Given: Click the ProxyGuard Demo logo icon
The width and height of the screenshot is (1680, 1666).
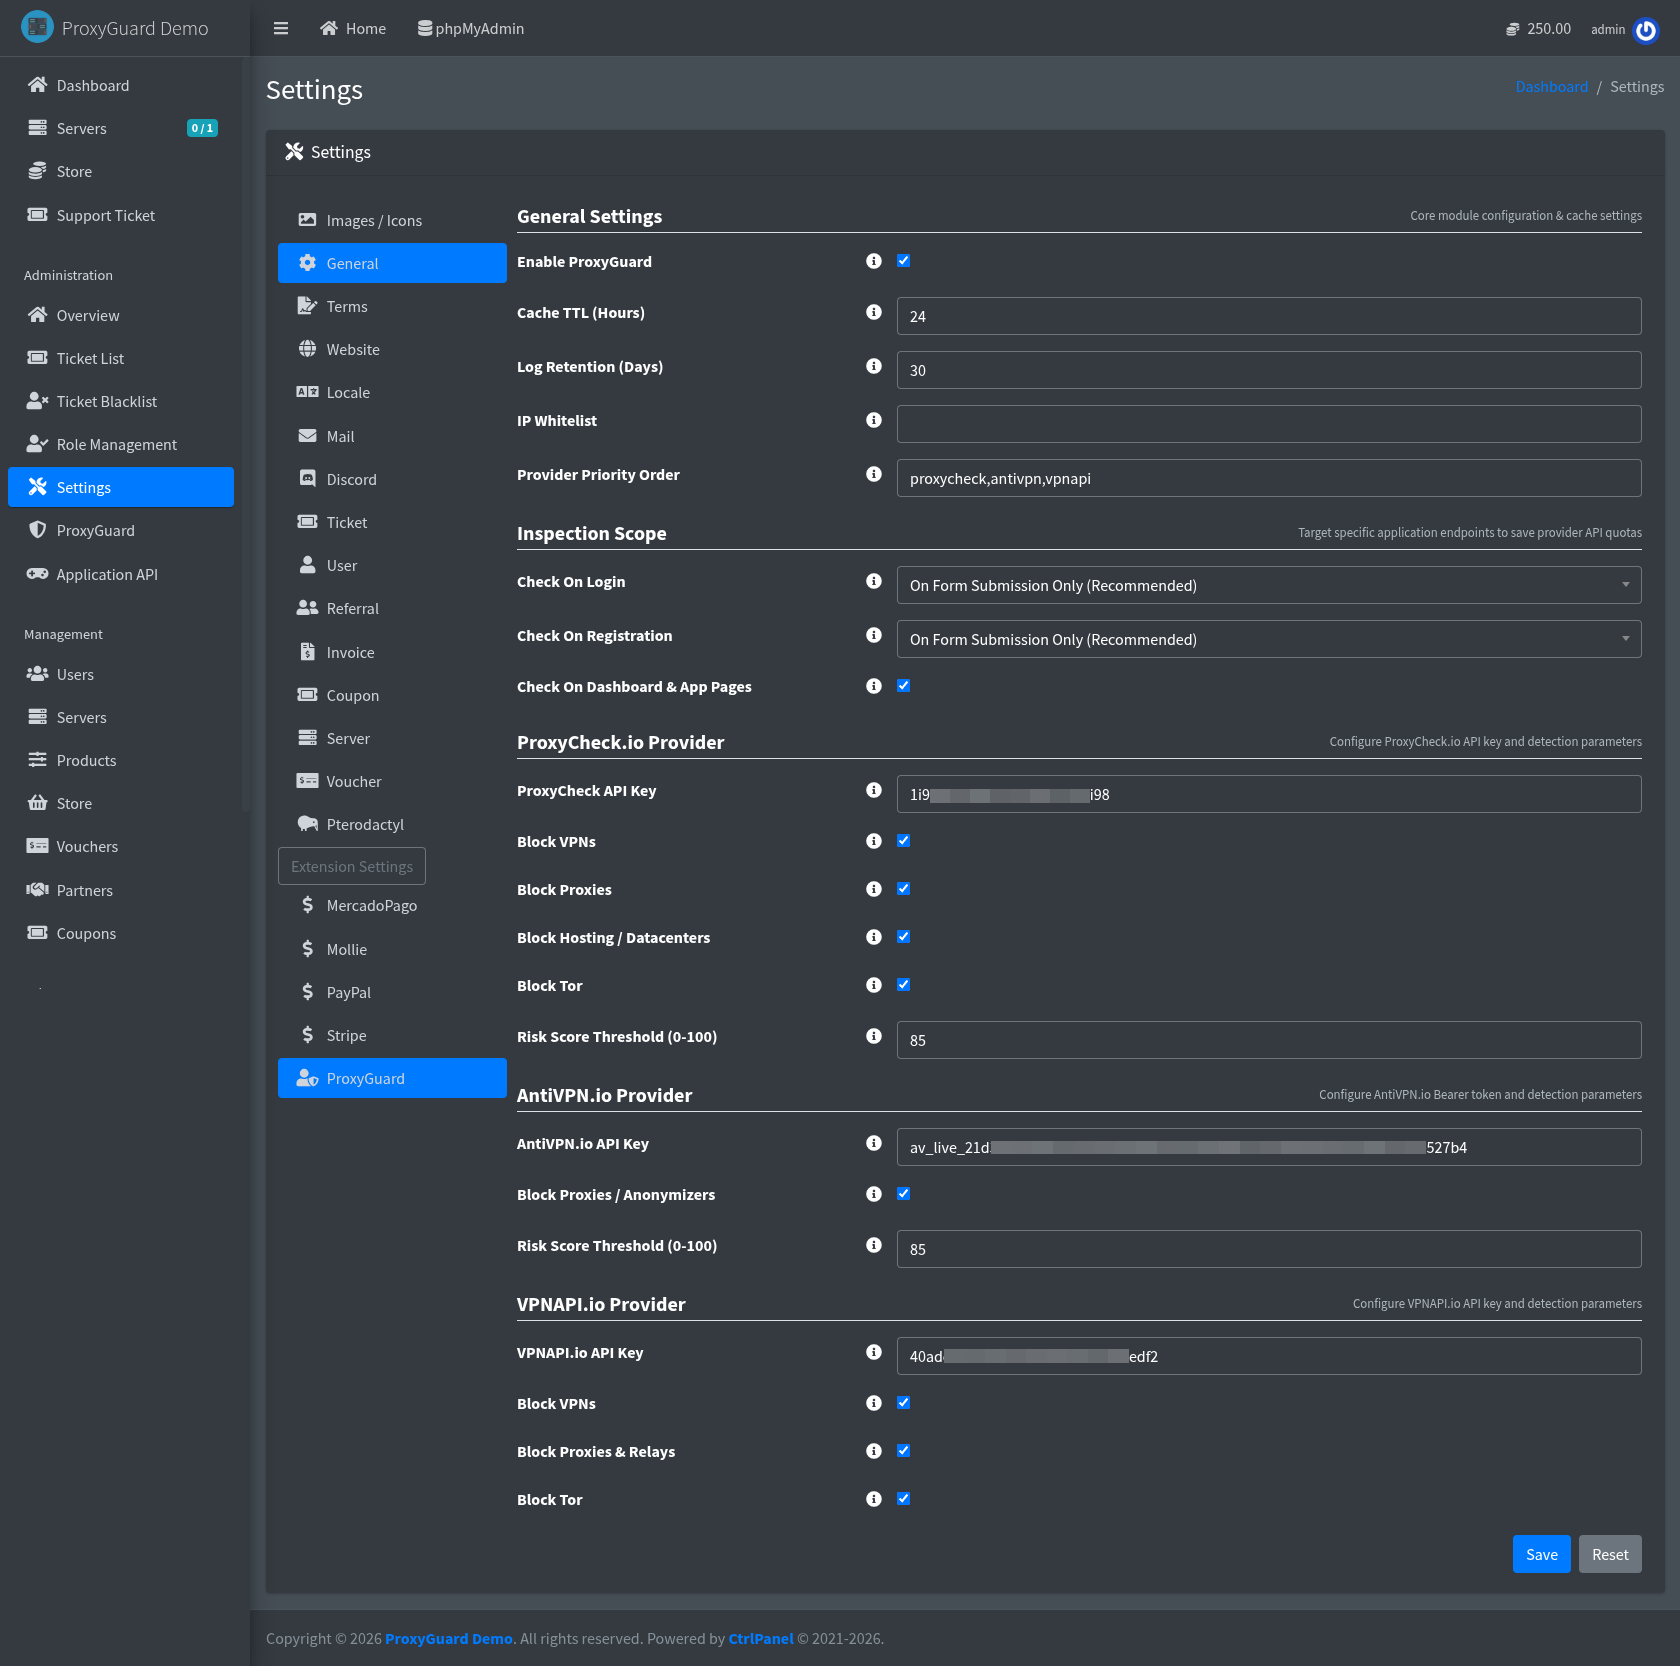Looking at the screenshot, I should pyautogui.click(x=37, y=27).
